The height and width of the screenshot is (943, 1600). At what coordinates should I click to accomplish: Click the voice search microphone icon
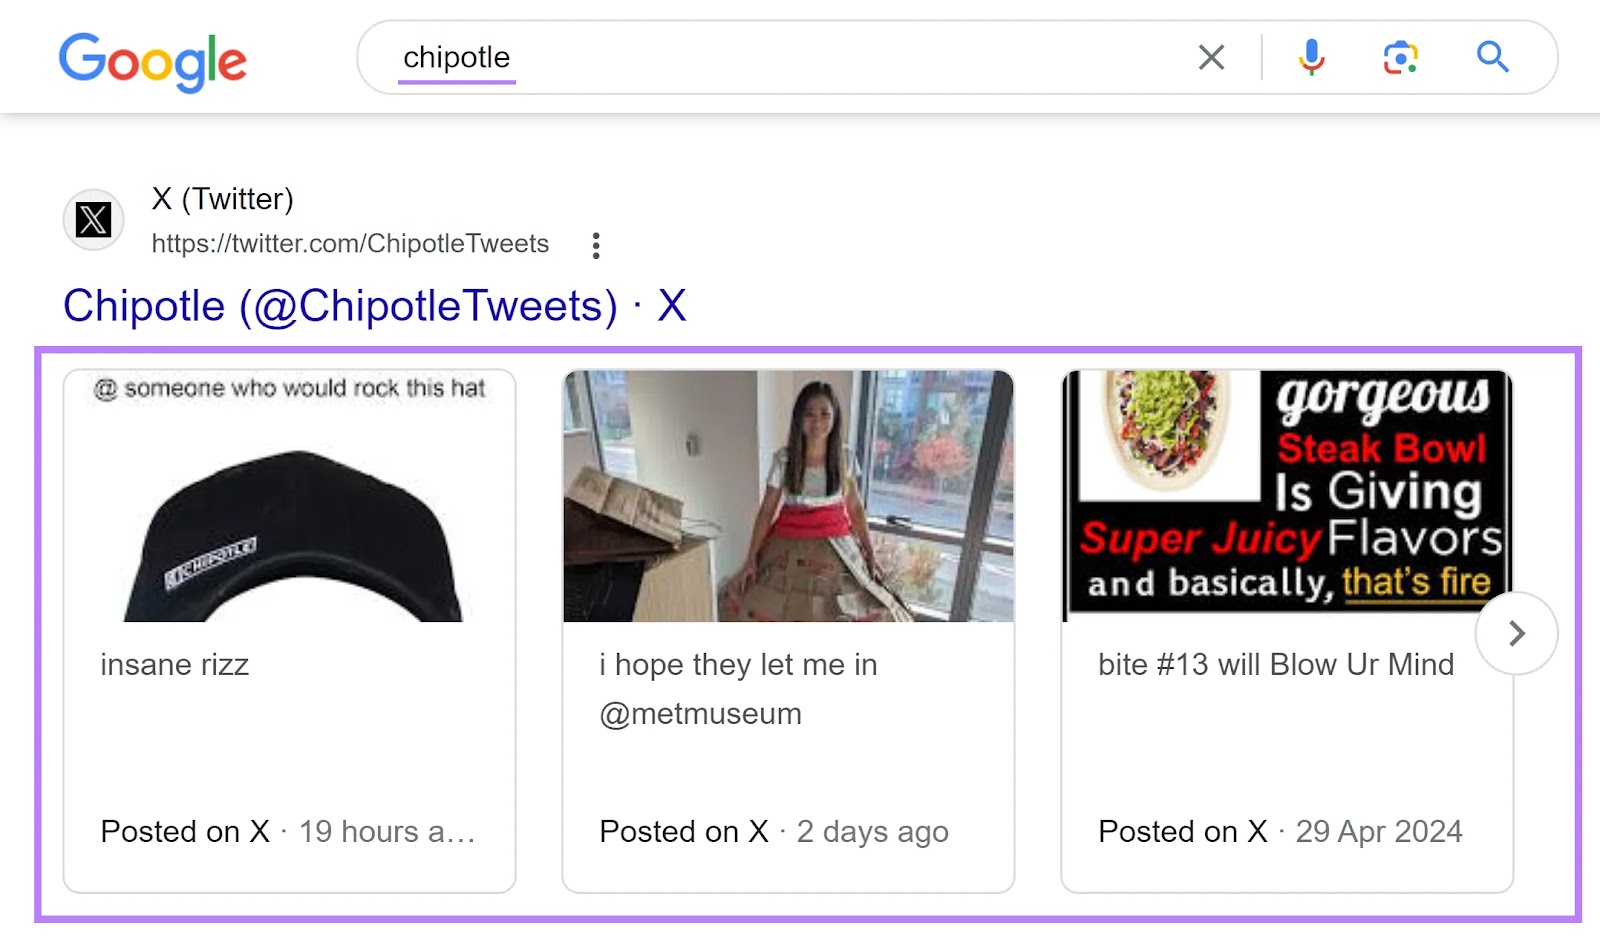pyautogui.click(x=1311, y=57)
